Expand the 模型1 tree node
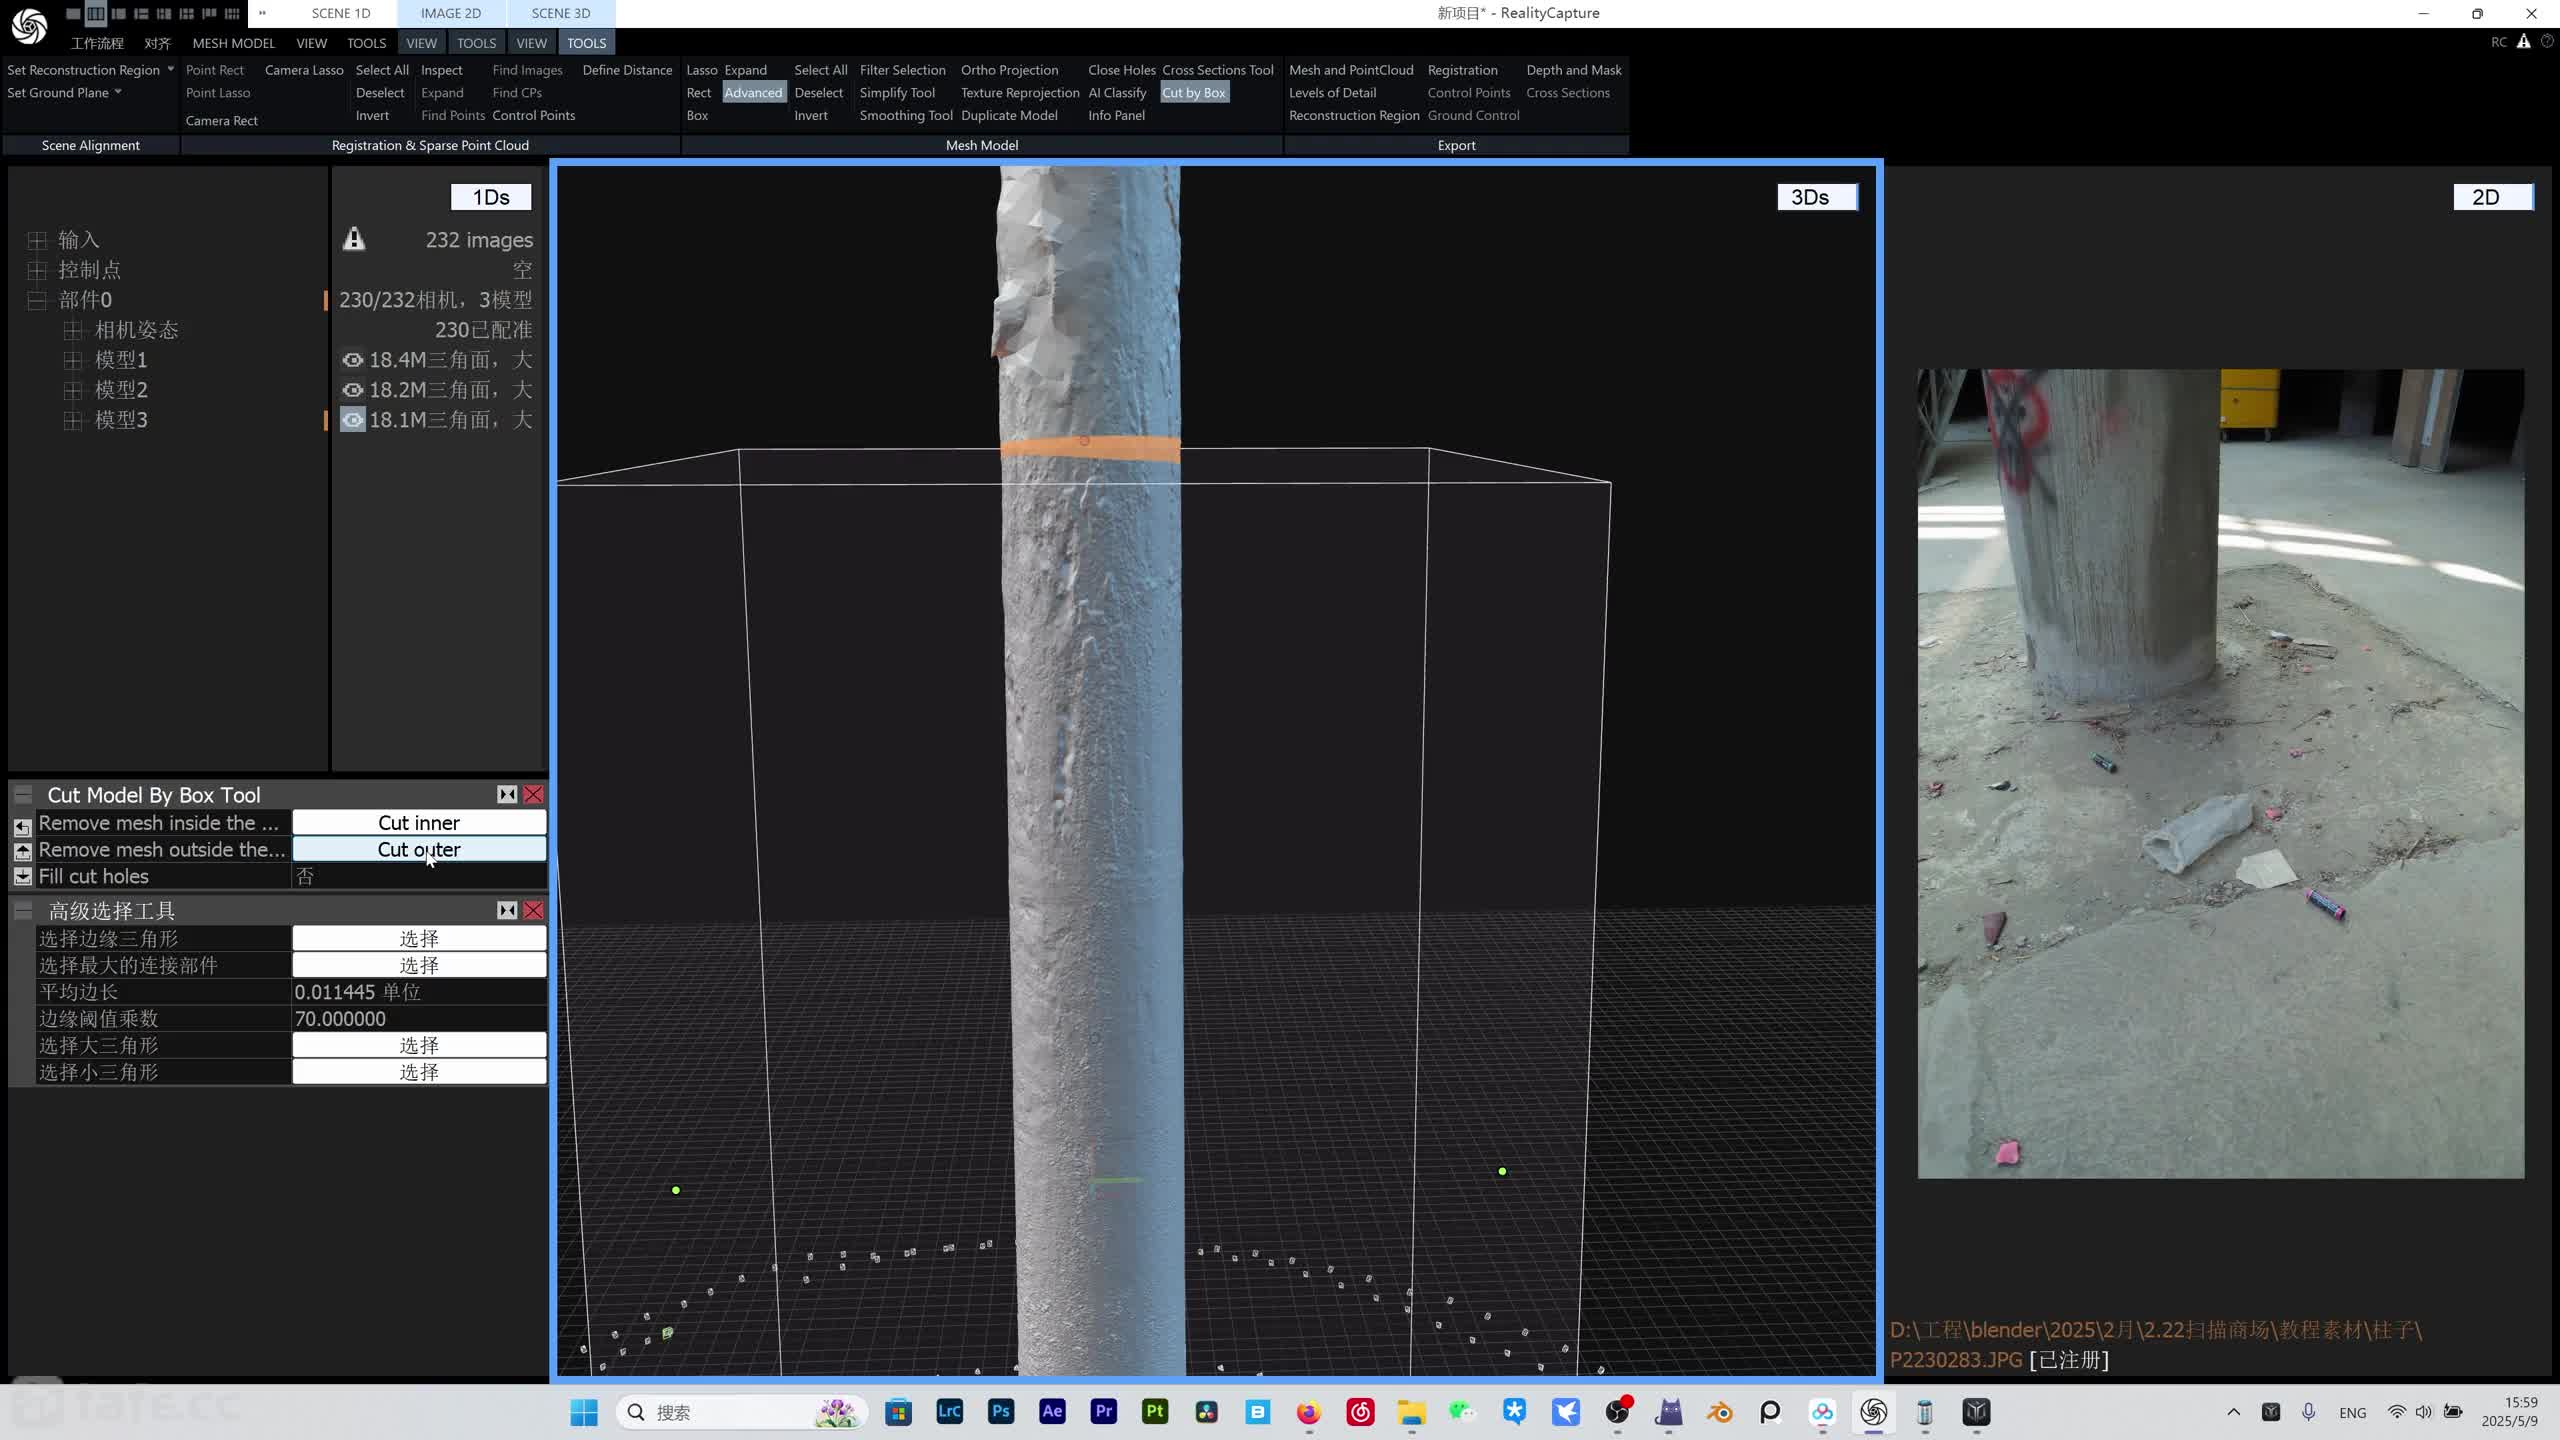Screen dimensions: 2560x1440 coord(73,360)
